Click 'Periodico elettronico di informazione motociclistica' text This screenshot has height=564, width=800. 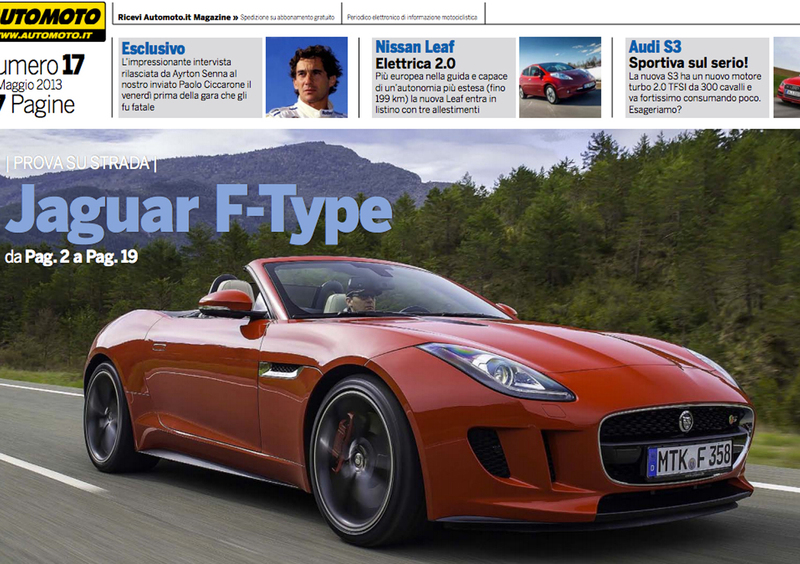[x=412, y=17]
